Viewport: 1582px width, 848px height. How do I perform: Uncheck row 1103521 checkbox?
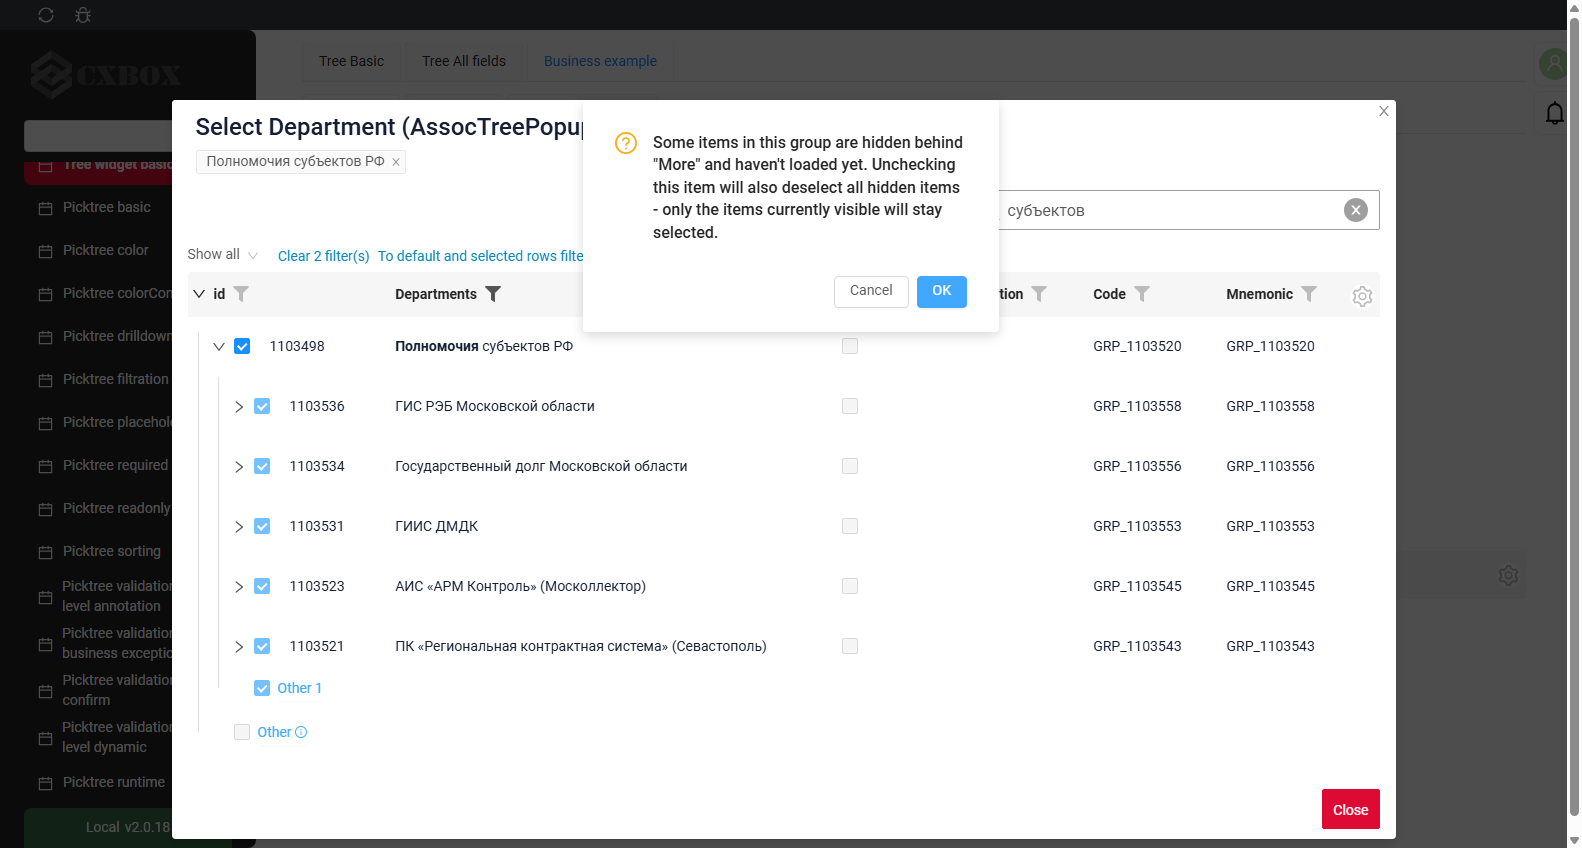(x=262, y=646)
